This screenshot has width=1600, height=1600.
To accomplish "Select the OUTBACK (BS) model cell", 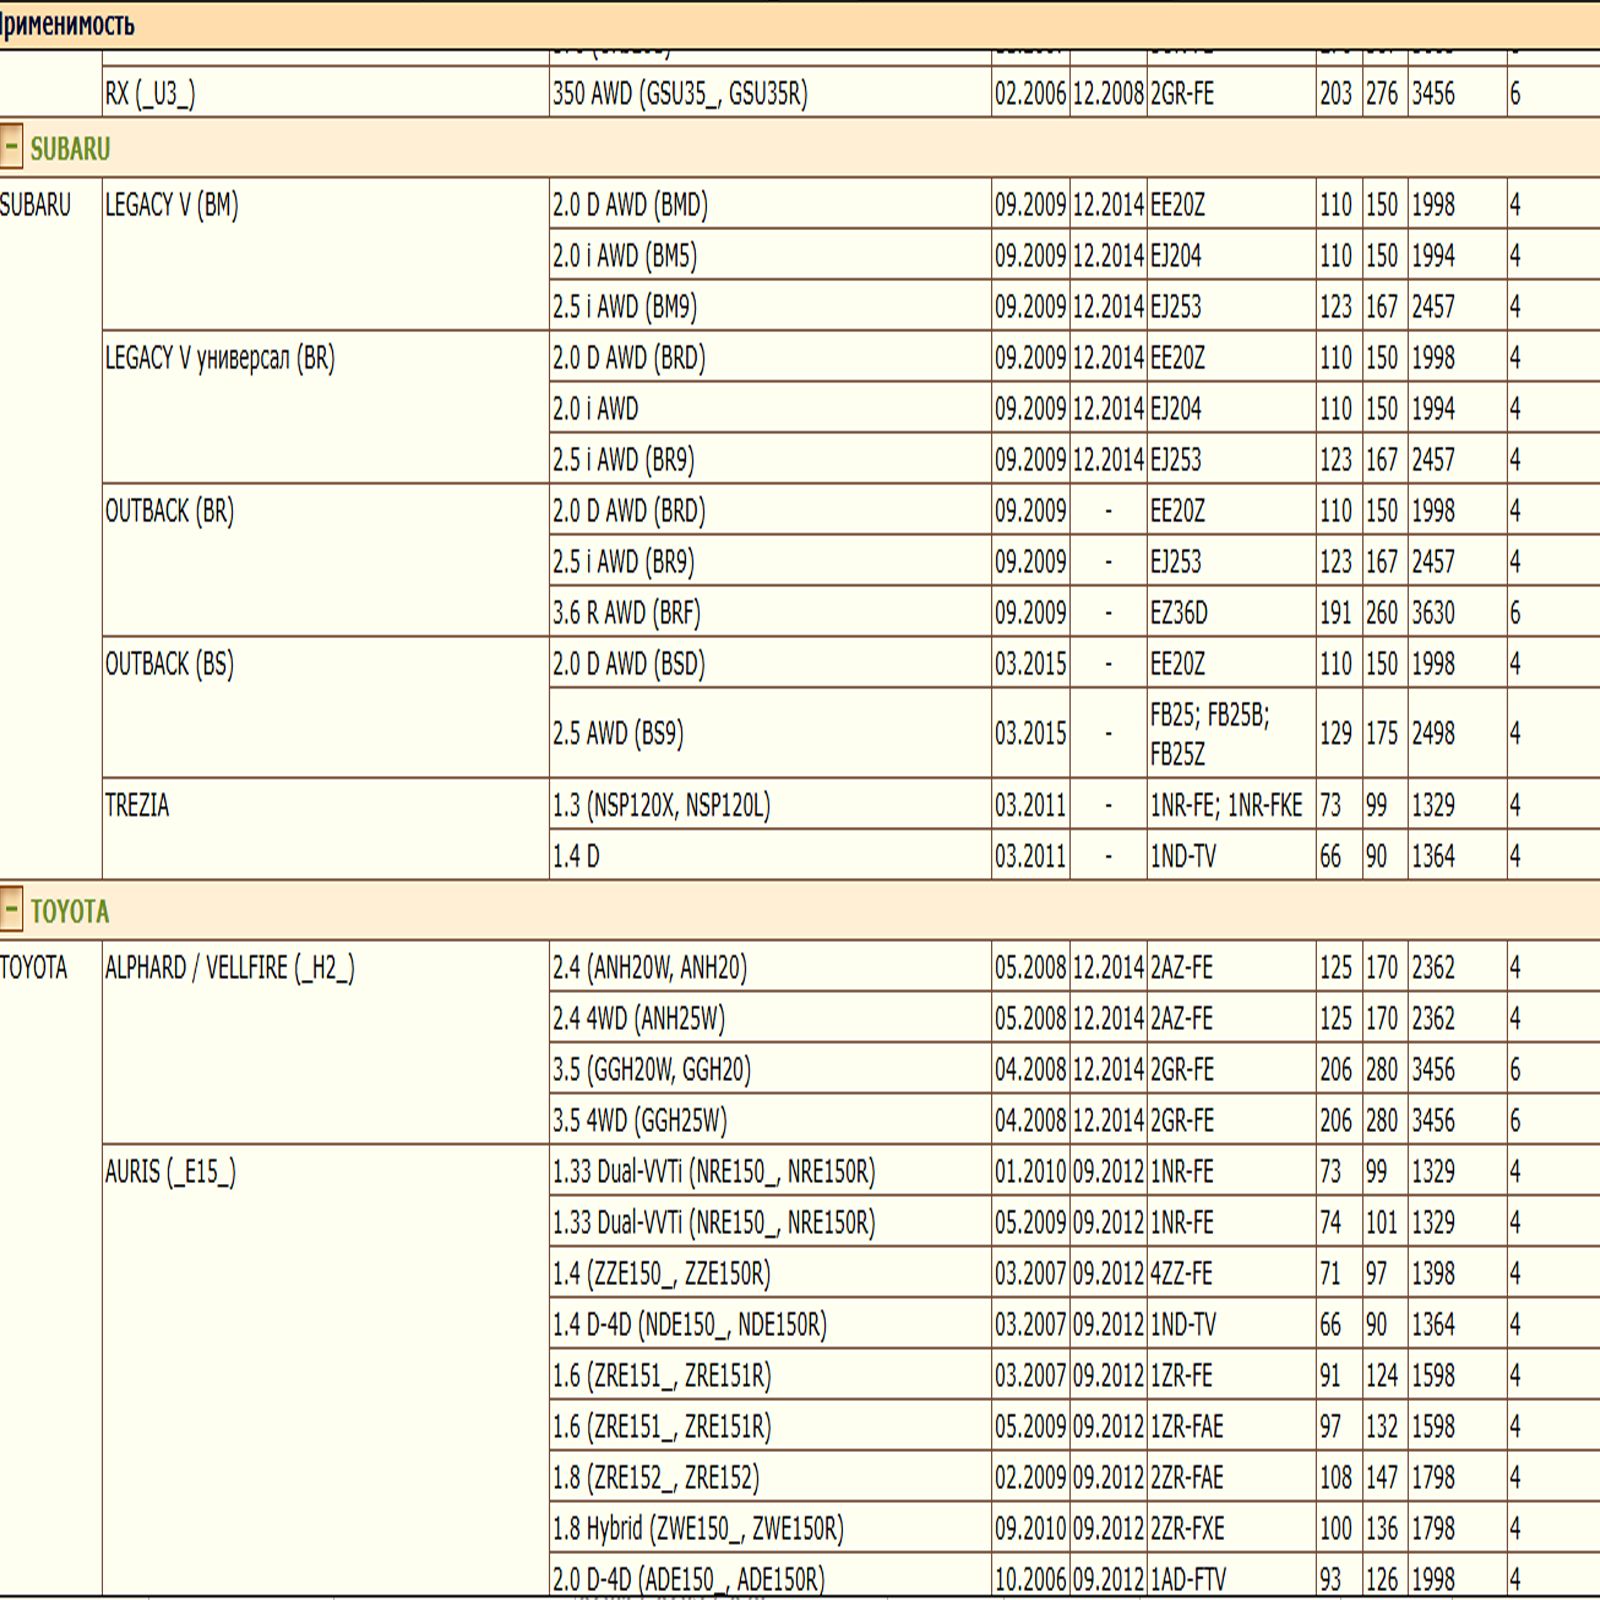I will coord(169,664).
